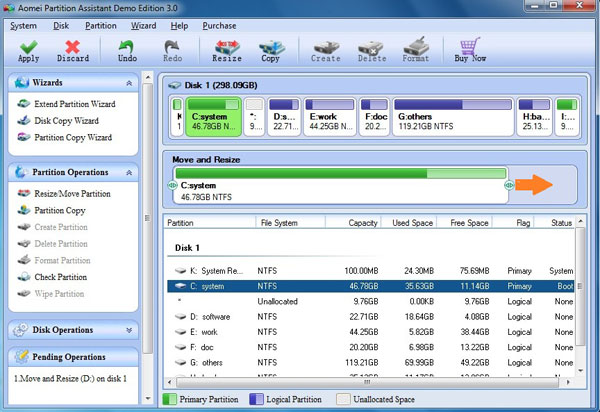600x412 pixels.
Task: Open the Disk menu
Action: pyautogui.click(x=61, y=26)
